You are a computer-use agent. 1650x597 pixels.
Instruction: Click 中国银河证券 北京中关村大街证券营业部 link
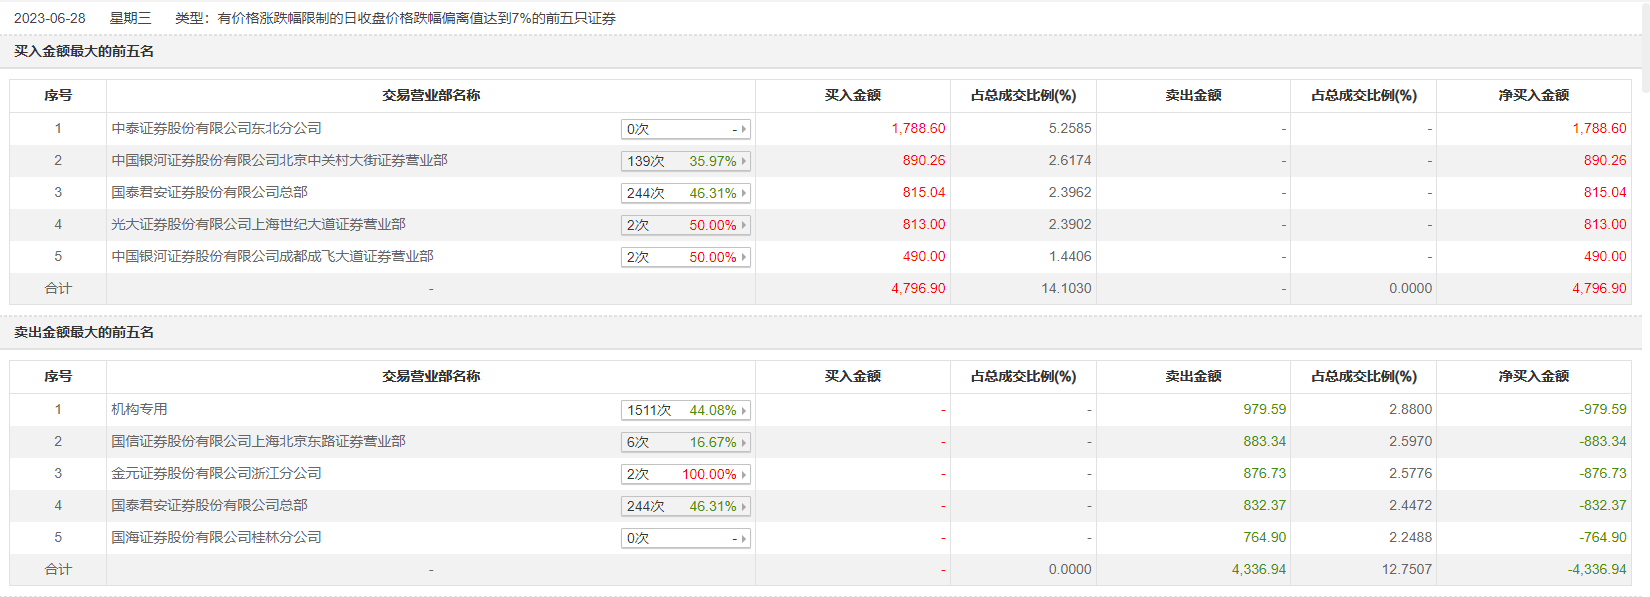(279, 160)
